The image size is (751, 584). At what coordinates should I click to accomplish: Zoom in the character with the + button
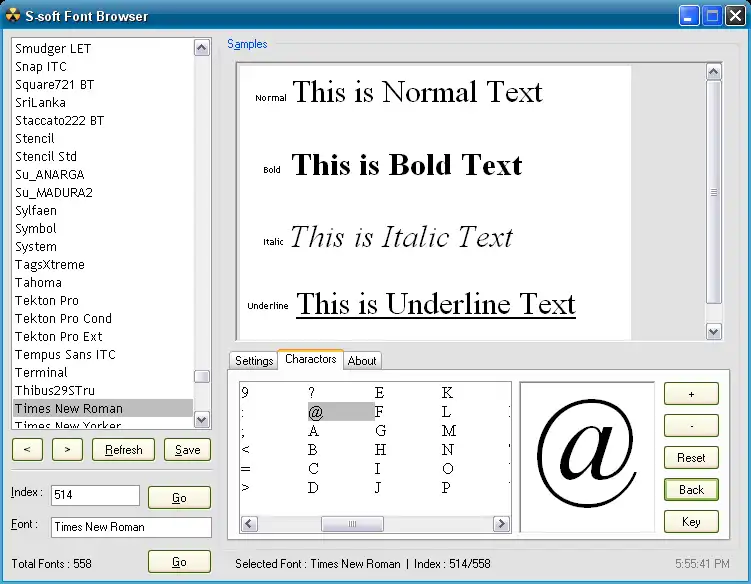click(x=691, y=394)
